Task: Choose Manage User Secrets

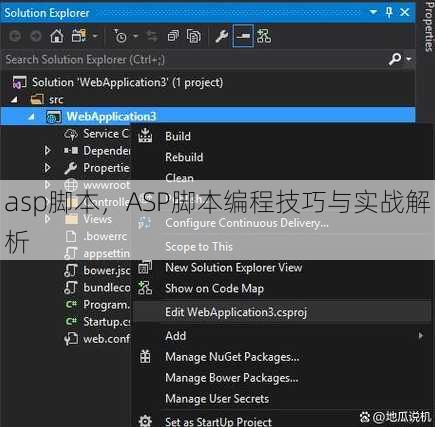Action: 217,399
